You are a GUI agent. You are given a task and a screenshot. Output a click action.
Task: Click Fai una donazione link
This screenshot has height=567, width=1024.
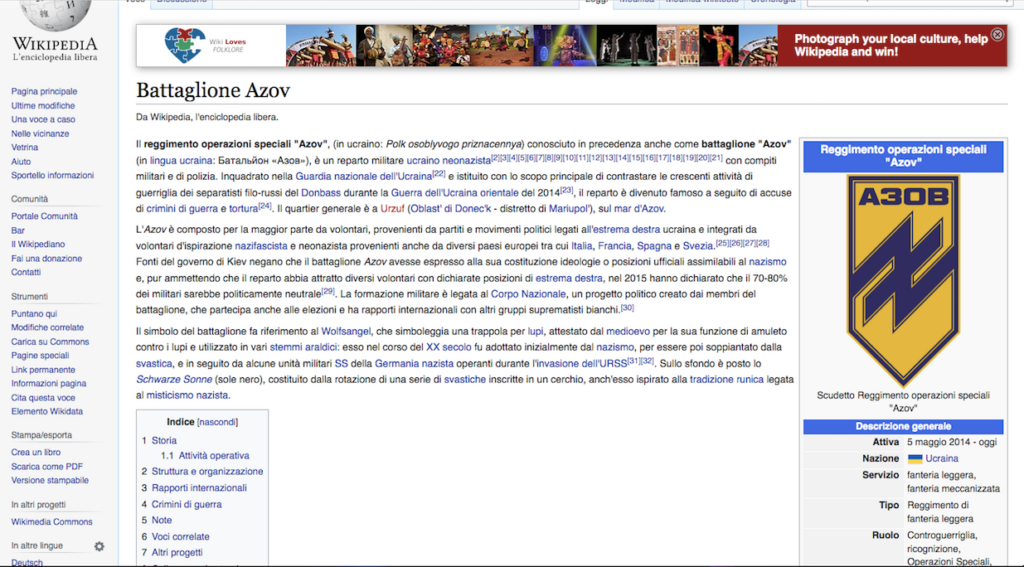46,259
